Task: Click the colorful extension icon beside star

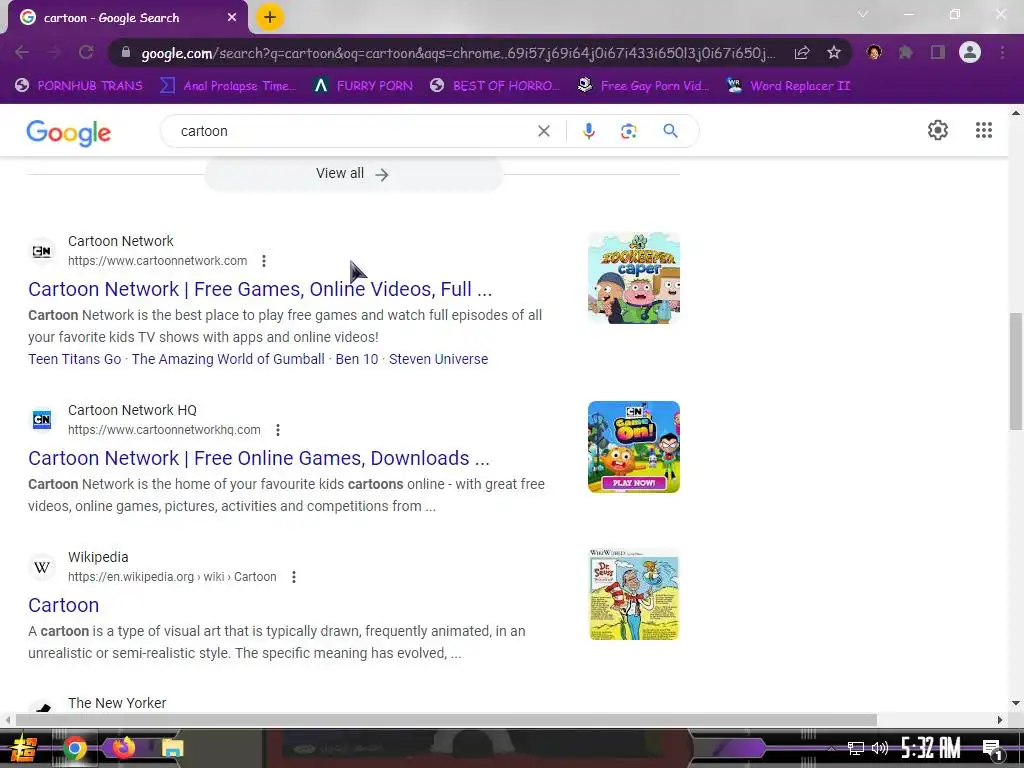Action: 874,52
